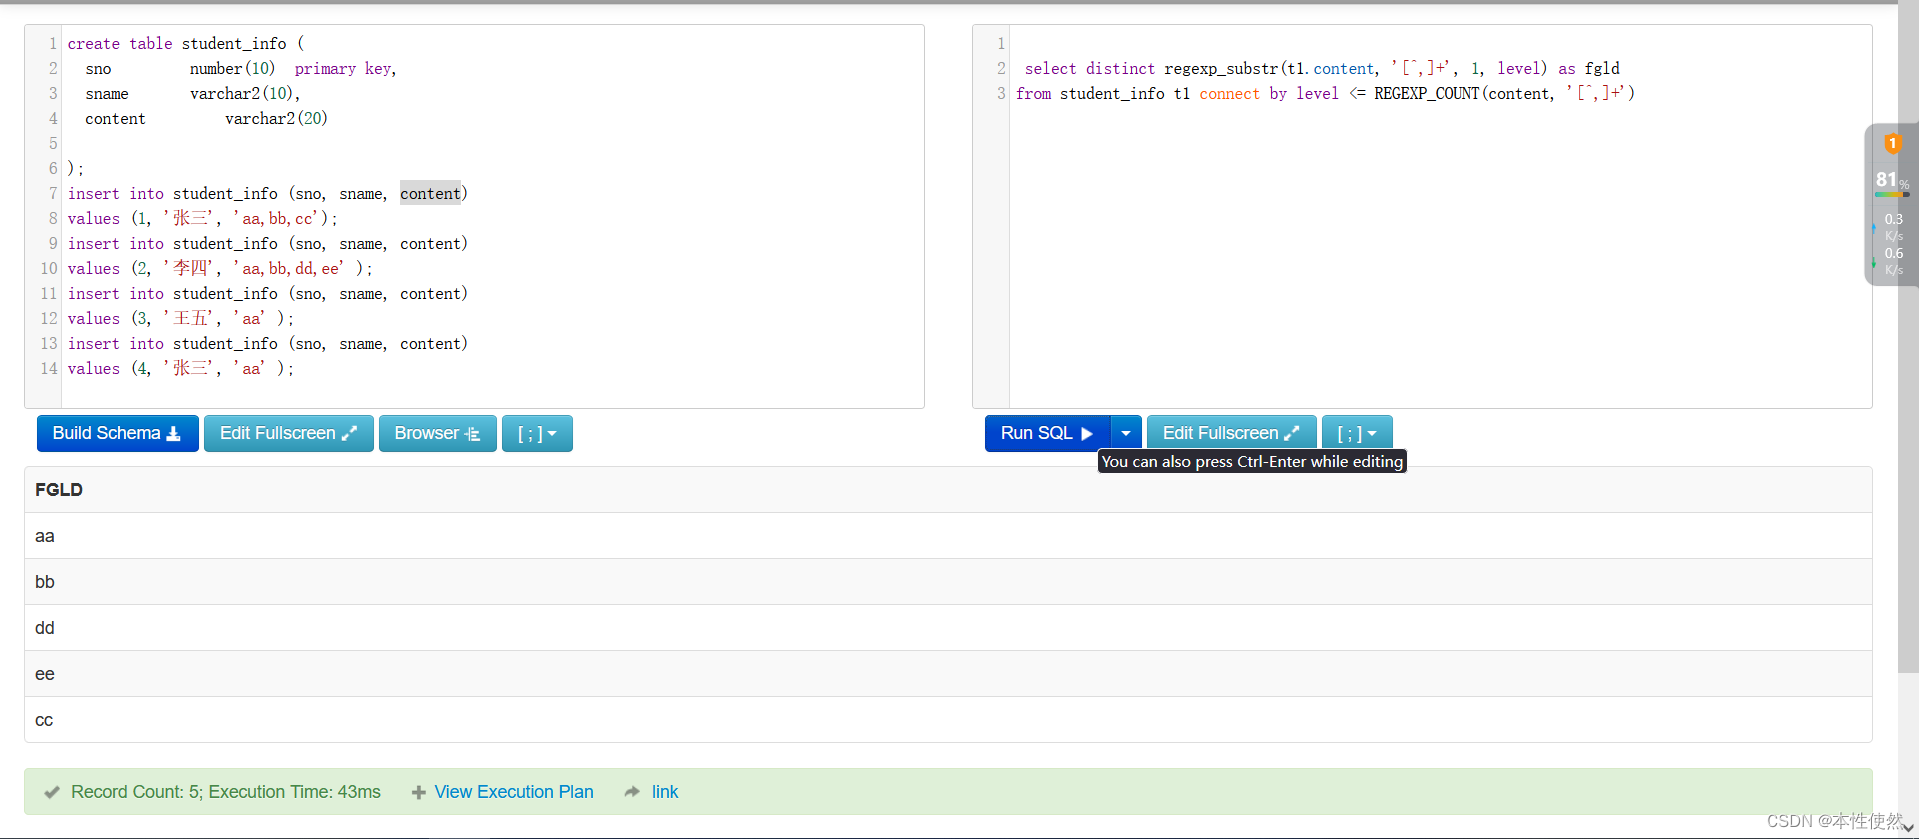Expand Run SQL options arrow

(1126, 433)
